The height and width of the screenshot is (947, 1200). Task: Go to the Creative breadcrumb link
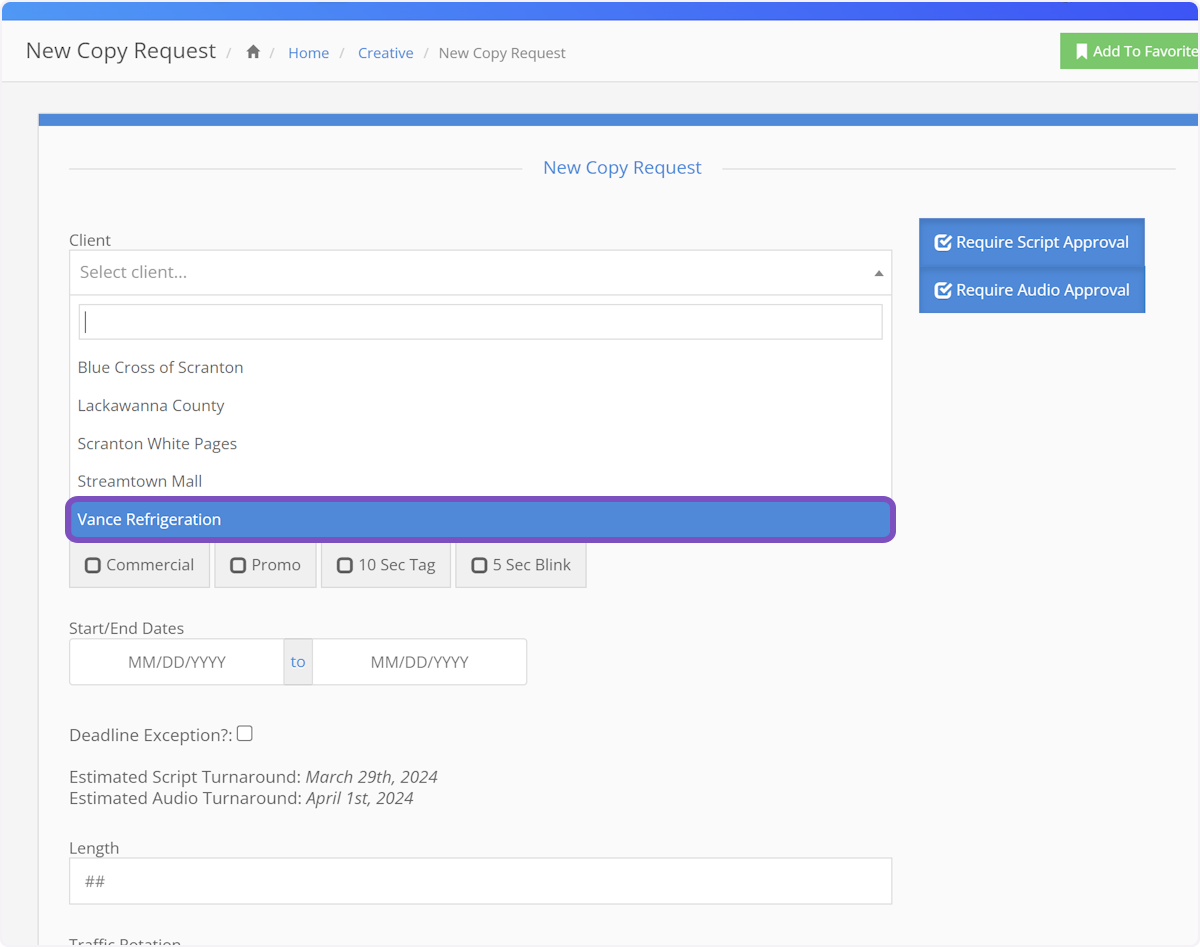[x=385, y=53]
